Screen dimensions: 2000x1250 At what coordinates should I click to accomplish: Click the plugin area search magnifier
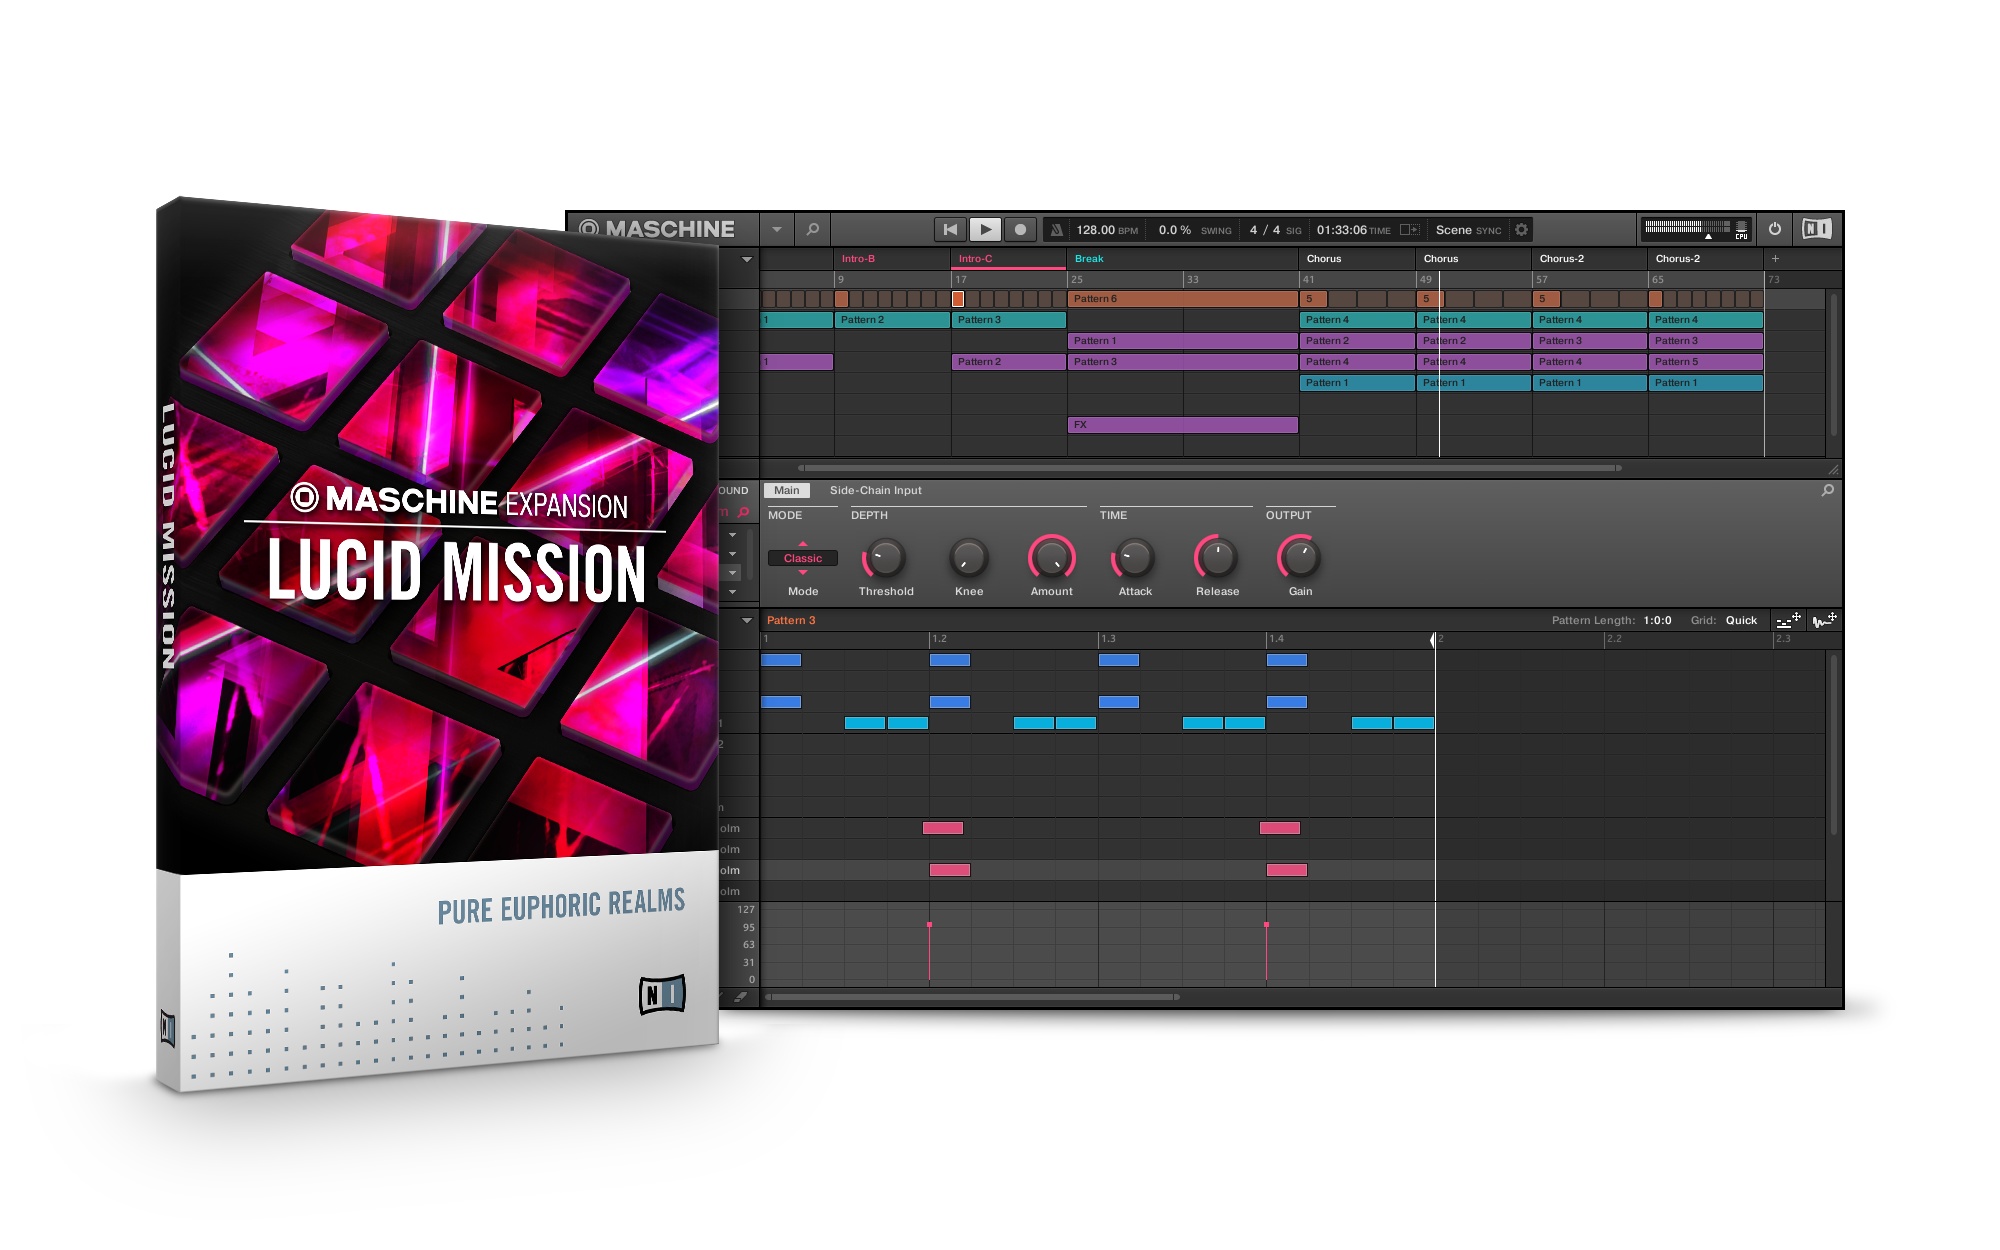click(x=1827, y=491)
